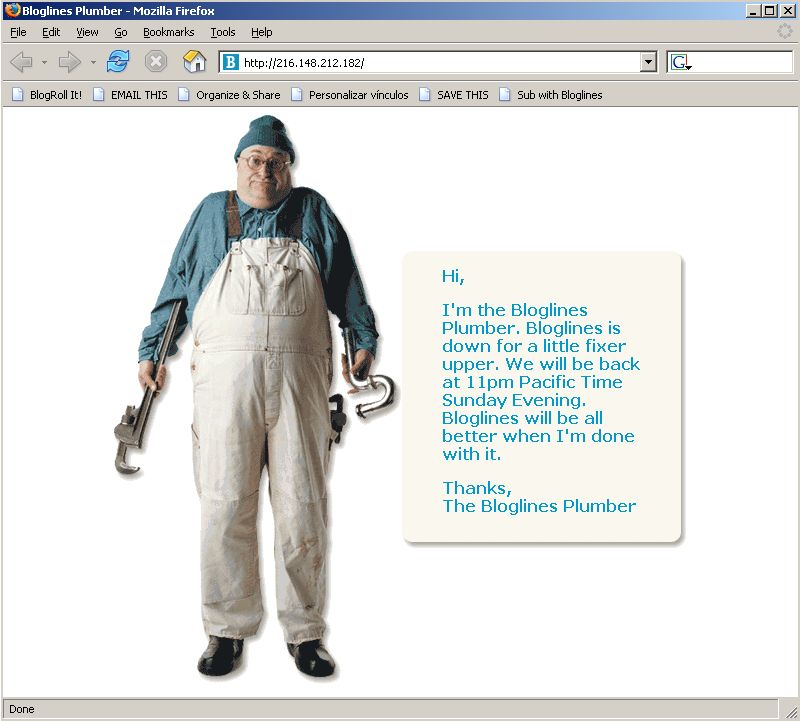This screenshot has width=800, height=721.
Task: Click the Firefox activity throbber icon
Action: [x=785, y=32]
